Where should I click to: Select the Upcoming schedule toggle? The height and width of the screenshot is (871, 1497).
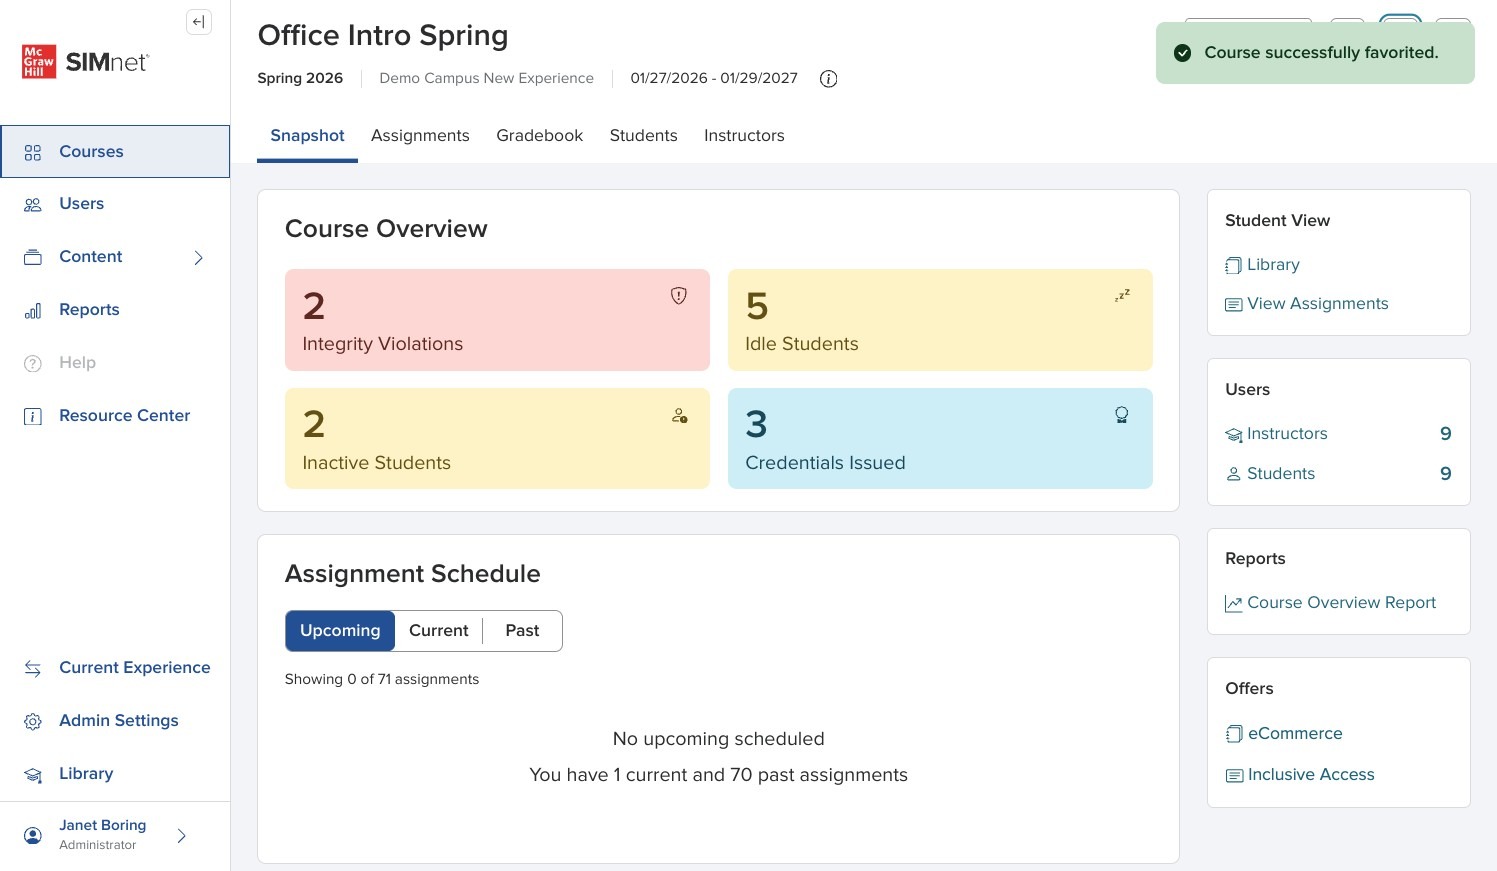pos(340,631)
